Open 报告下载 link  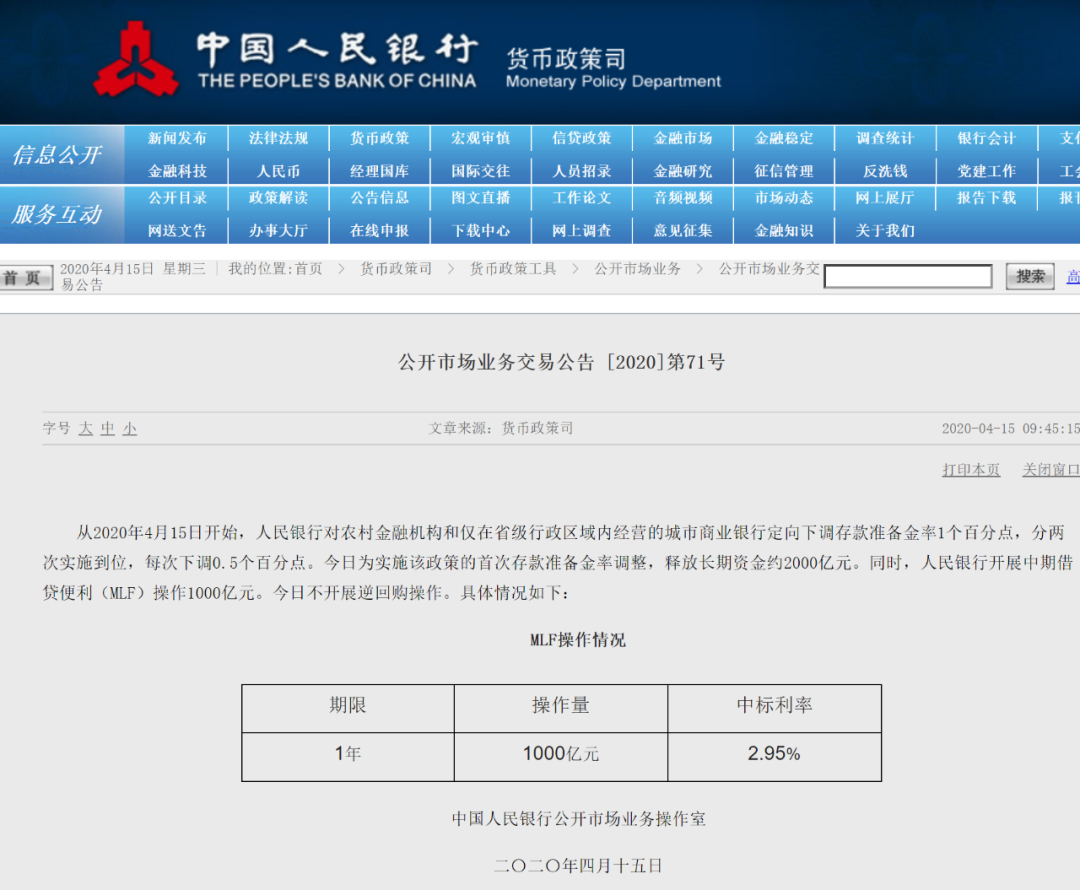[986, 198]
